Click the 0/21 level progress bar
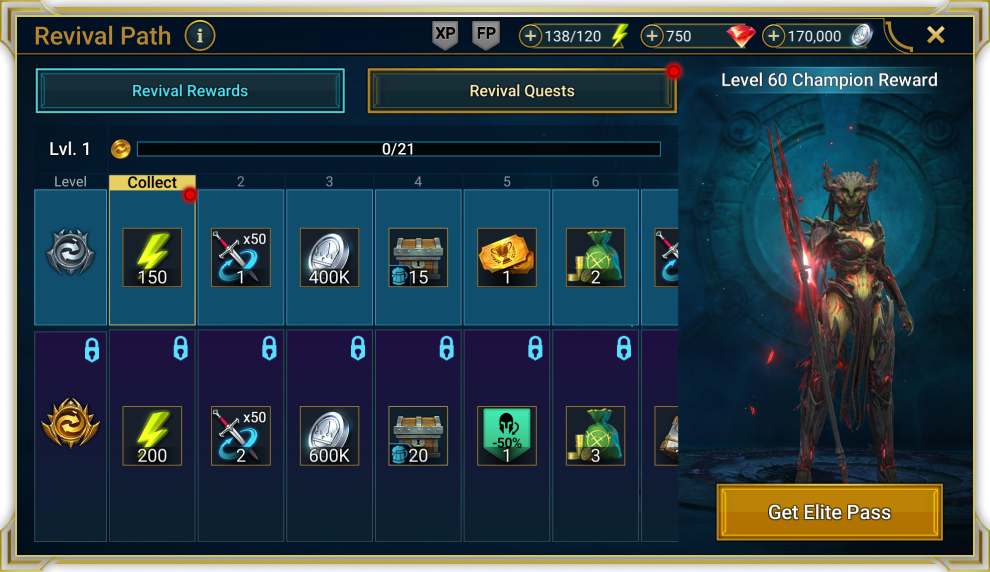This screenshot has height=572, width=990. [398, 149]
